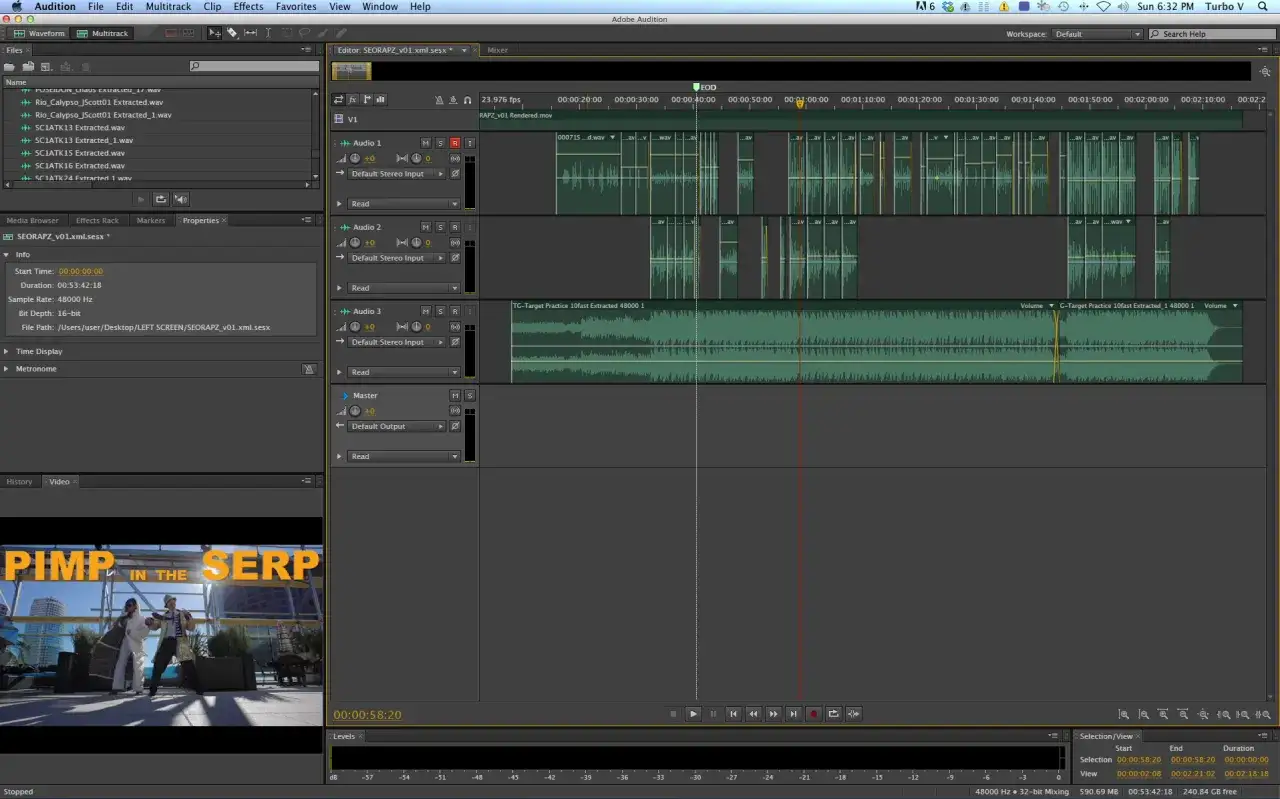The image size is (1280, 799).
Task: Click Loop Playback icon in Files panel
Action: click(160, 199)
